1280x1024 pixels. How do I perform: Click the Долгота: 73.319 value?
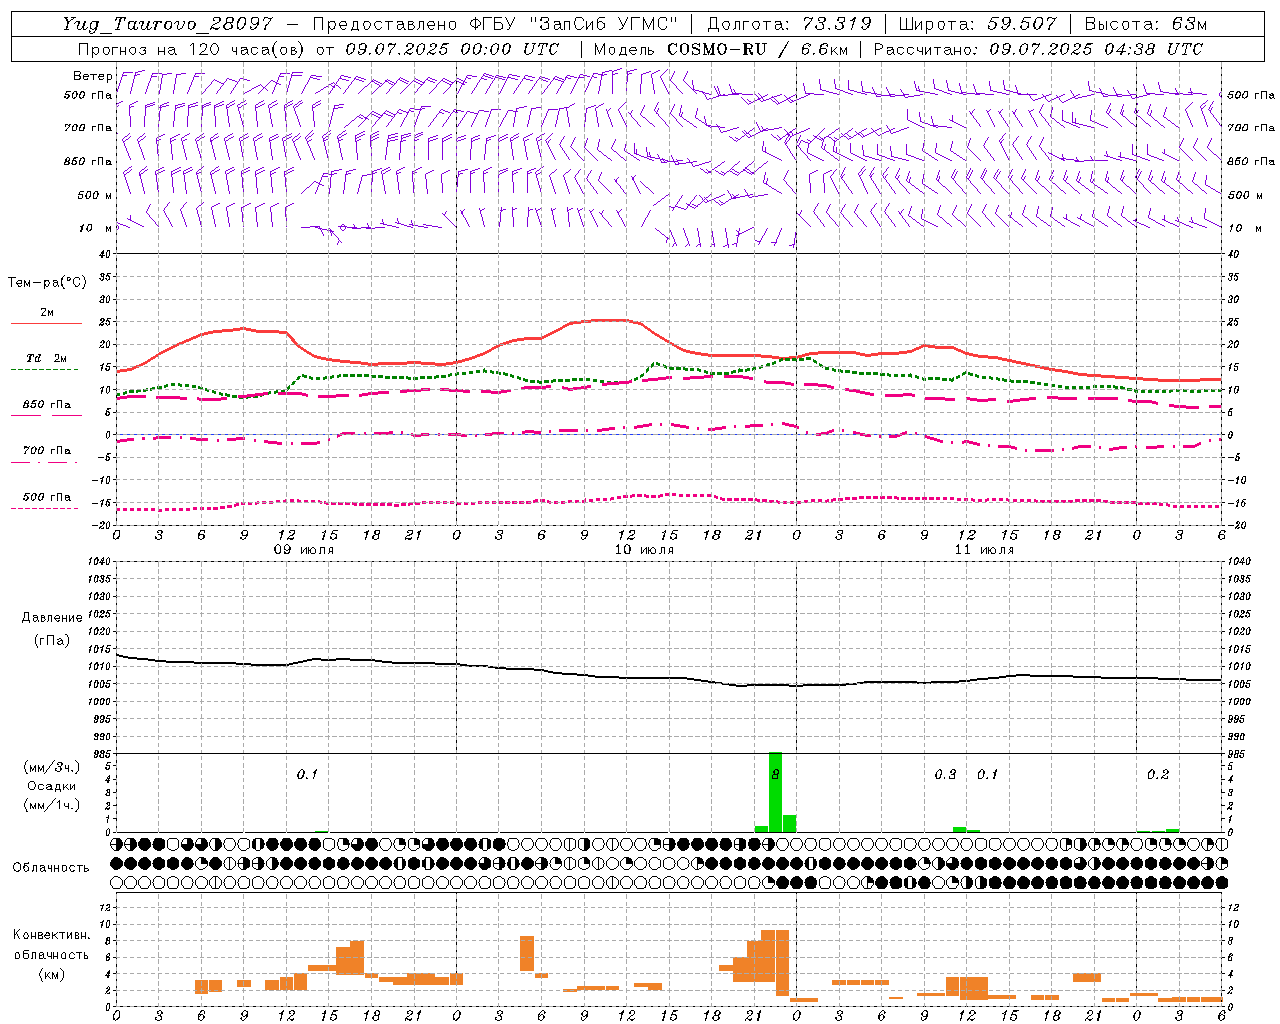click(x=789, y=24)
